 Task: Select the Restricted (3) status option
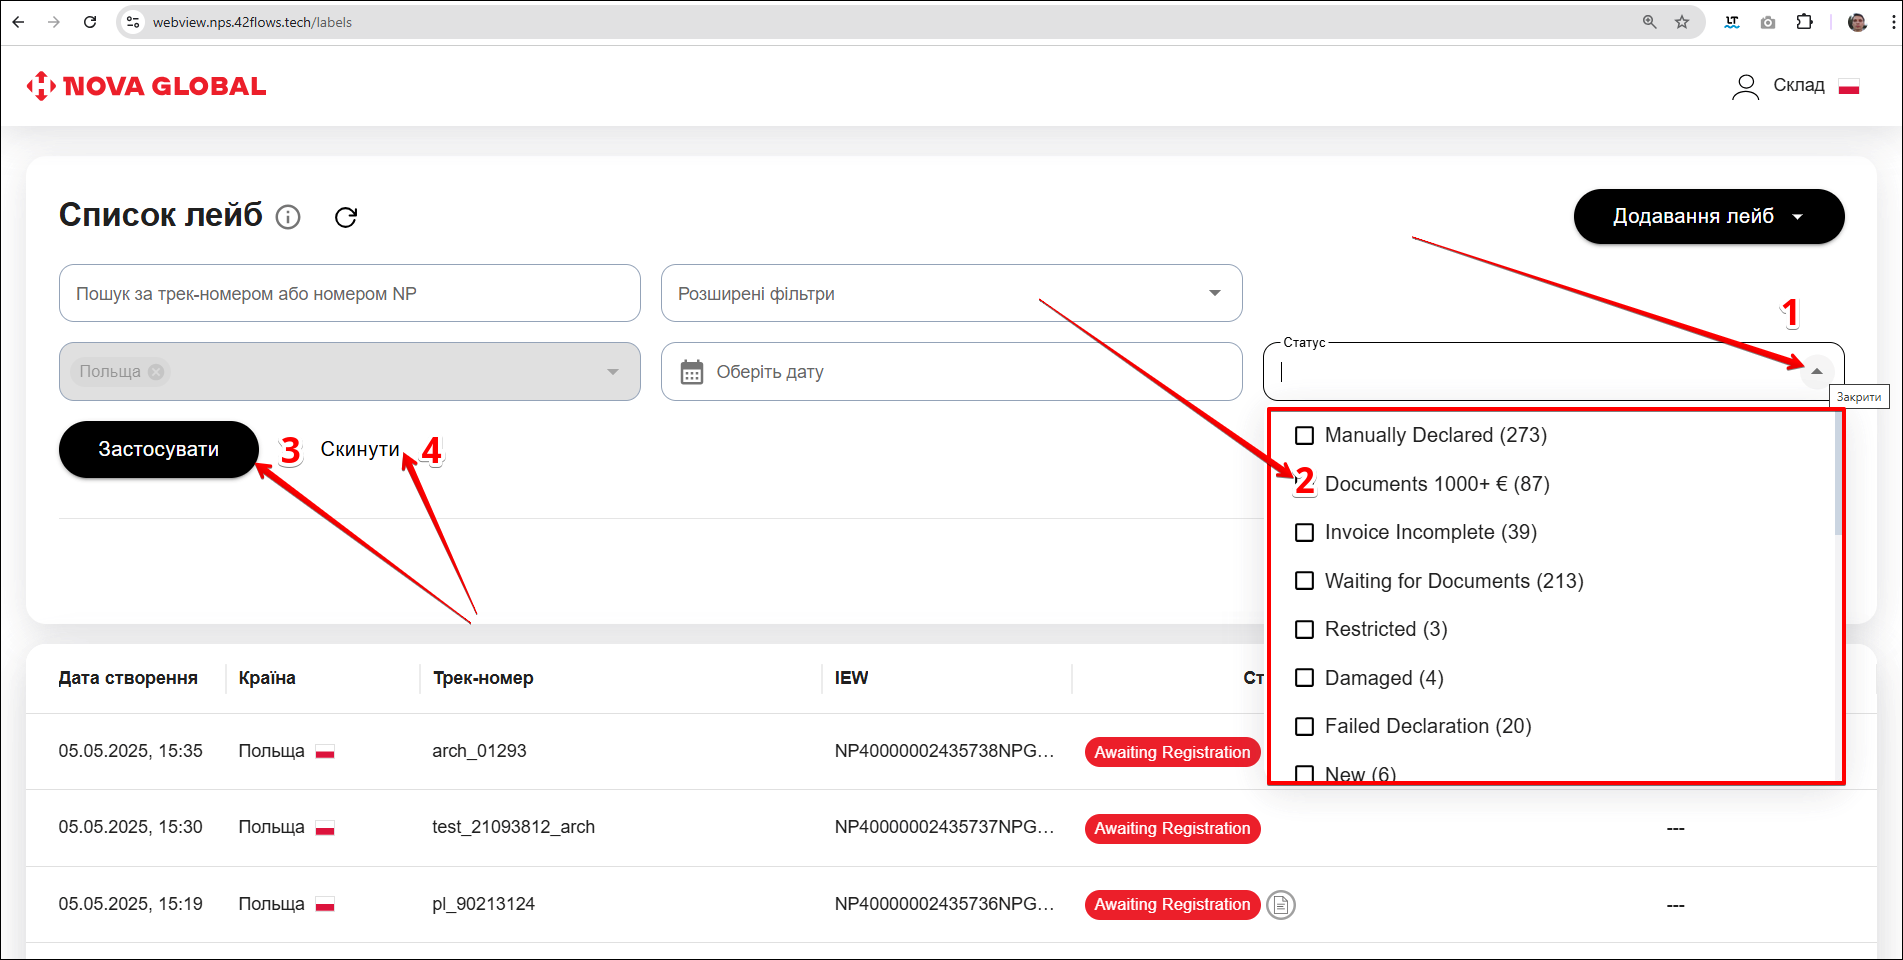(x=1304, y=630)
